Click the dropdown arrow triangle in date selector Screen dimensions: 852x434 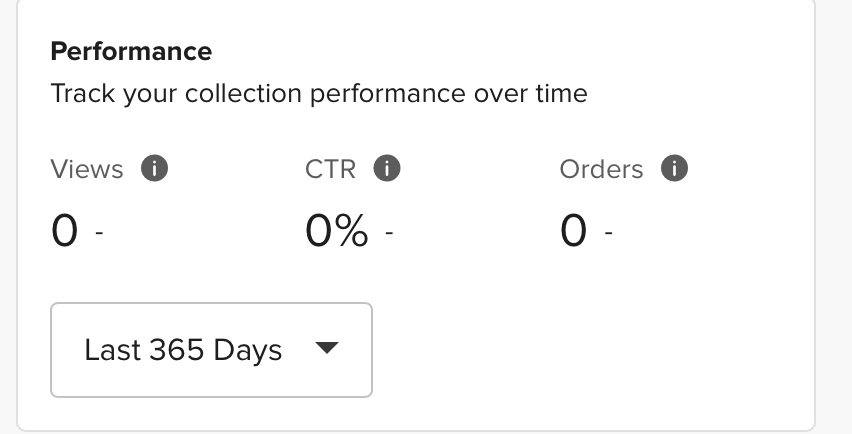point(327,348)
